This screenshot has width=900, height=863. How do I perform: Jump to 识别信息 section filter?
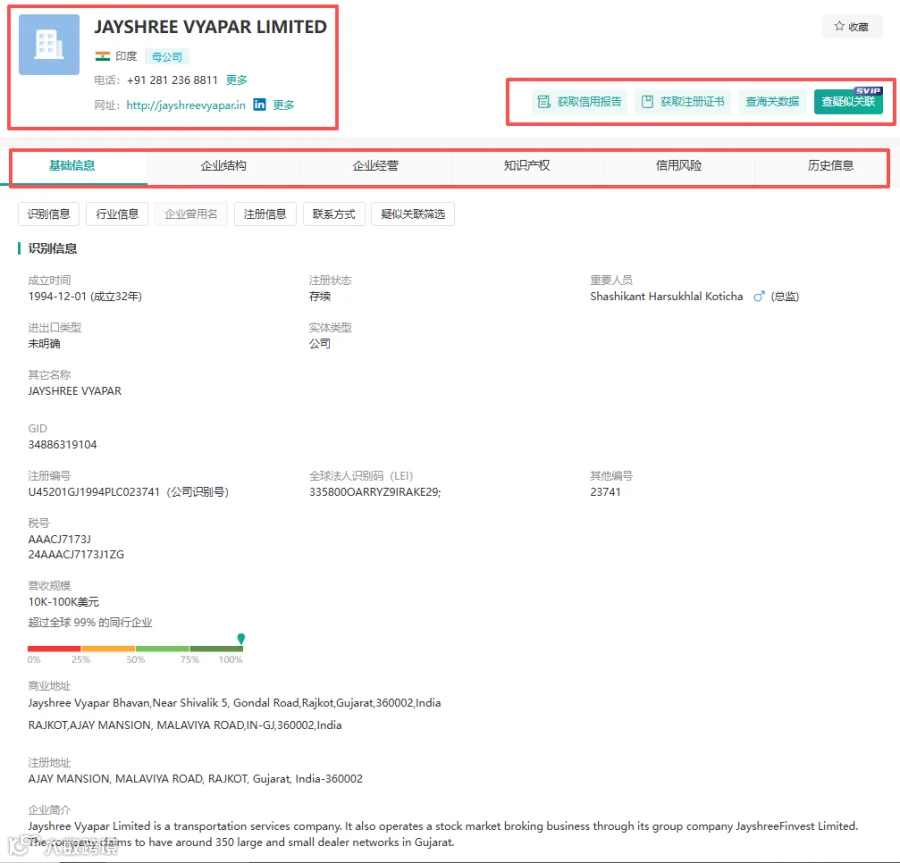(49, 214)
